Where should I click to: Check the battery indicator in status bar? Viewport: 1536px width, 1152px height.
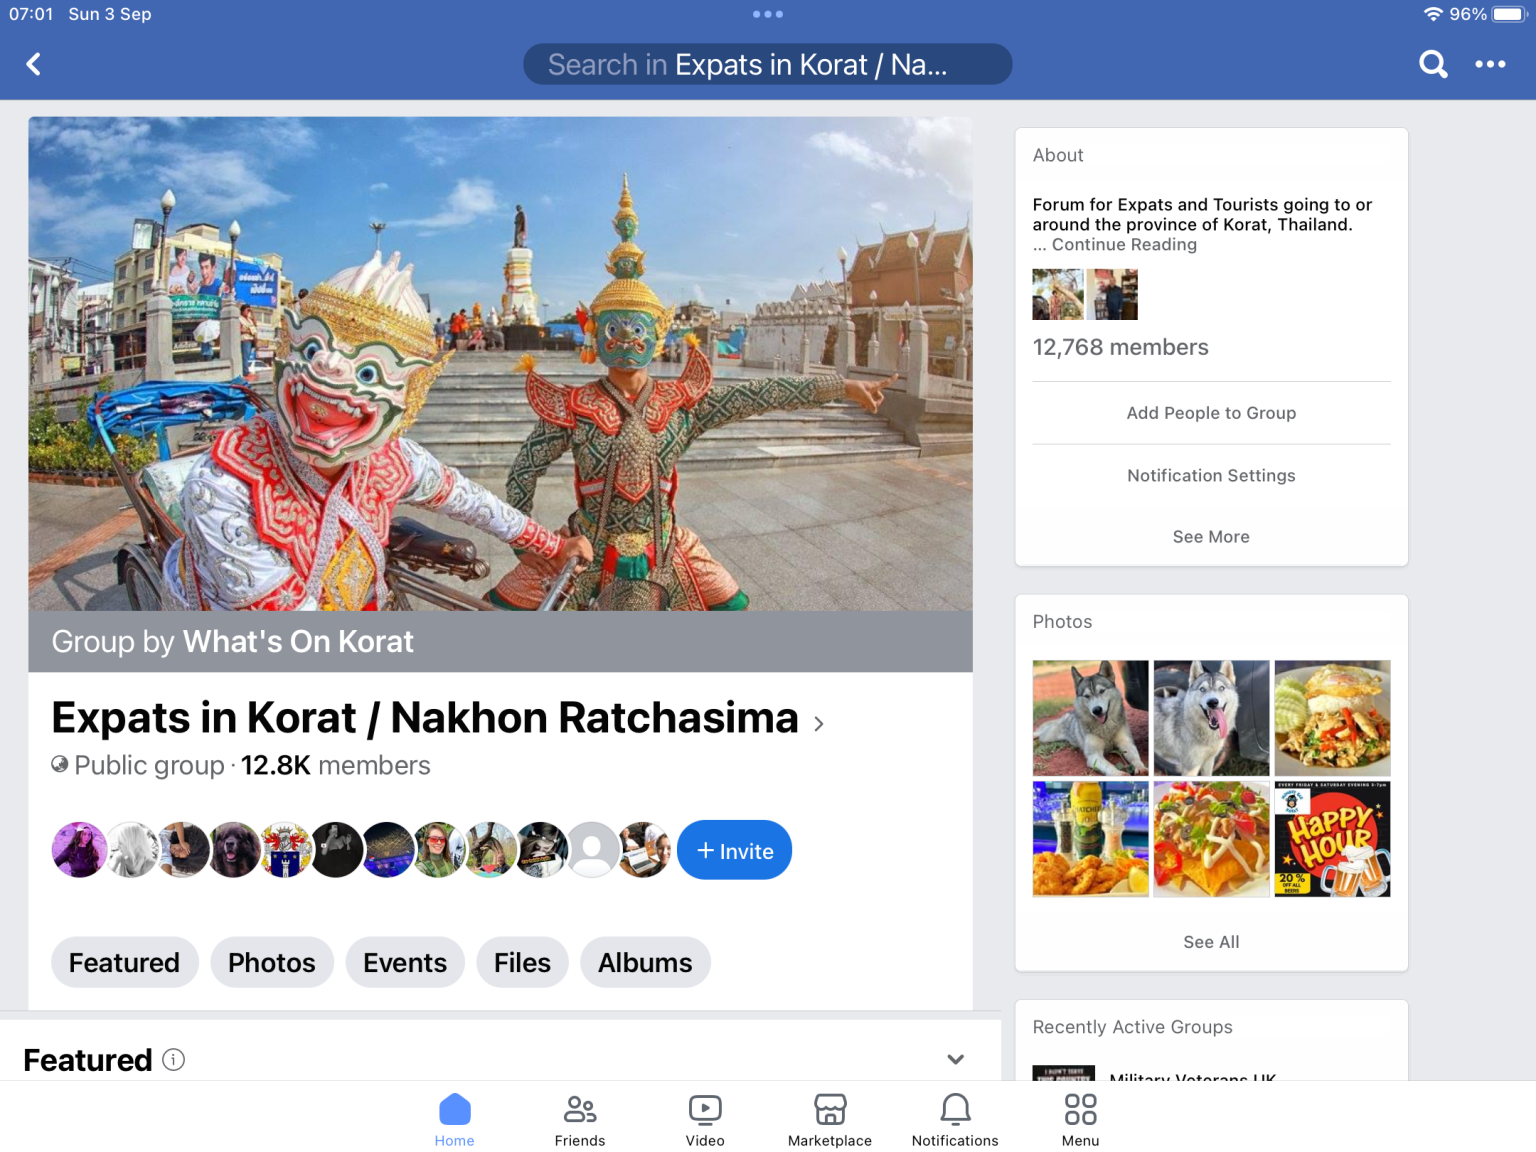pyautogui.click(x=1508, y=14)
